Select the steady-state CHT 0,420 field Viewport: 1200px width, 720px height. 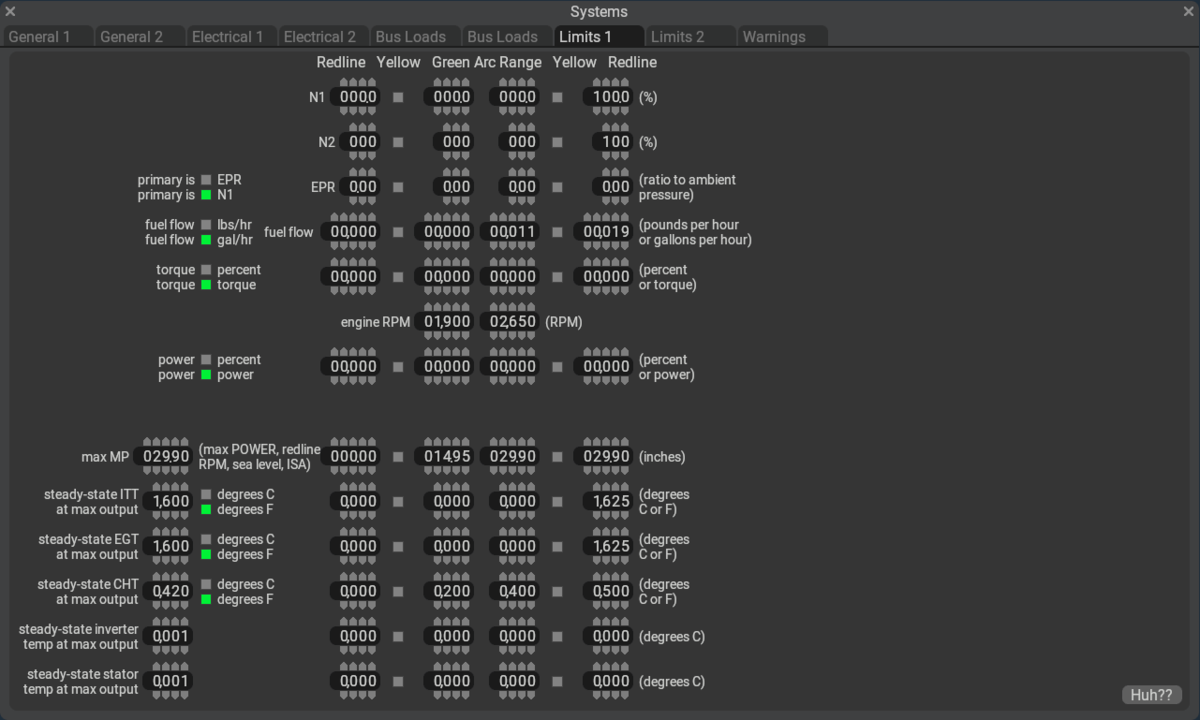pos(166,591)
